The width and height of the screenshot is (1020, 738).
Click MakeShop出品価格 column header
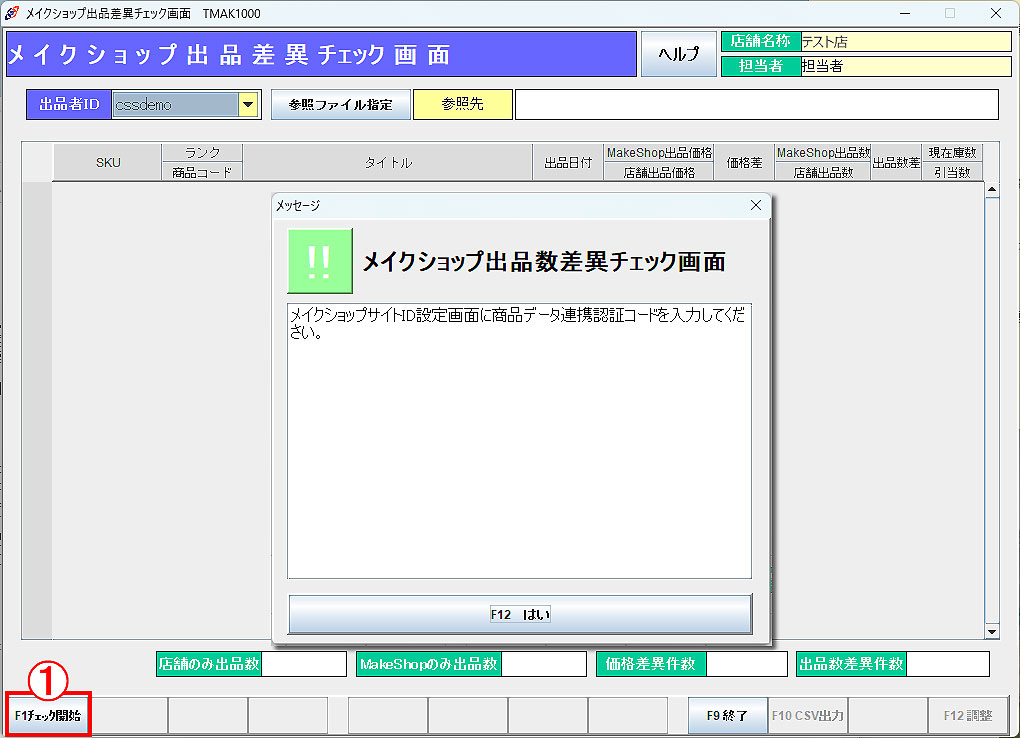[659, 152]
